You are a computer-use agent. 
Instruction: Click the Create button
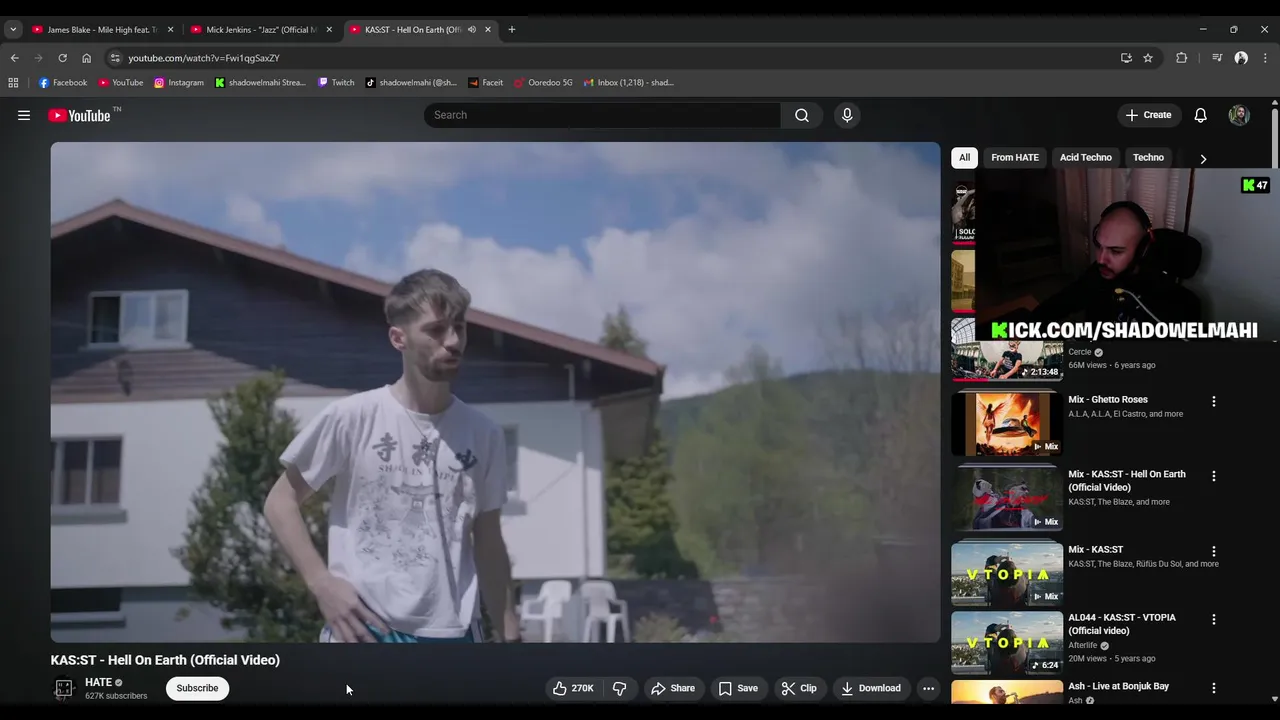1148,115
